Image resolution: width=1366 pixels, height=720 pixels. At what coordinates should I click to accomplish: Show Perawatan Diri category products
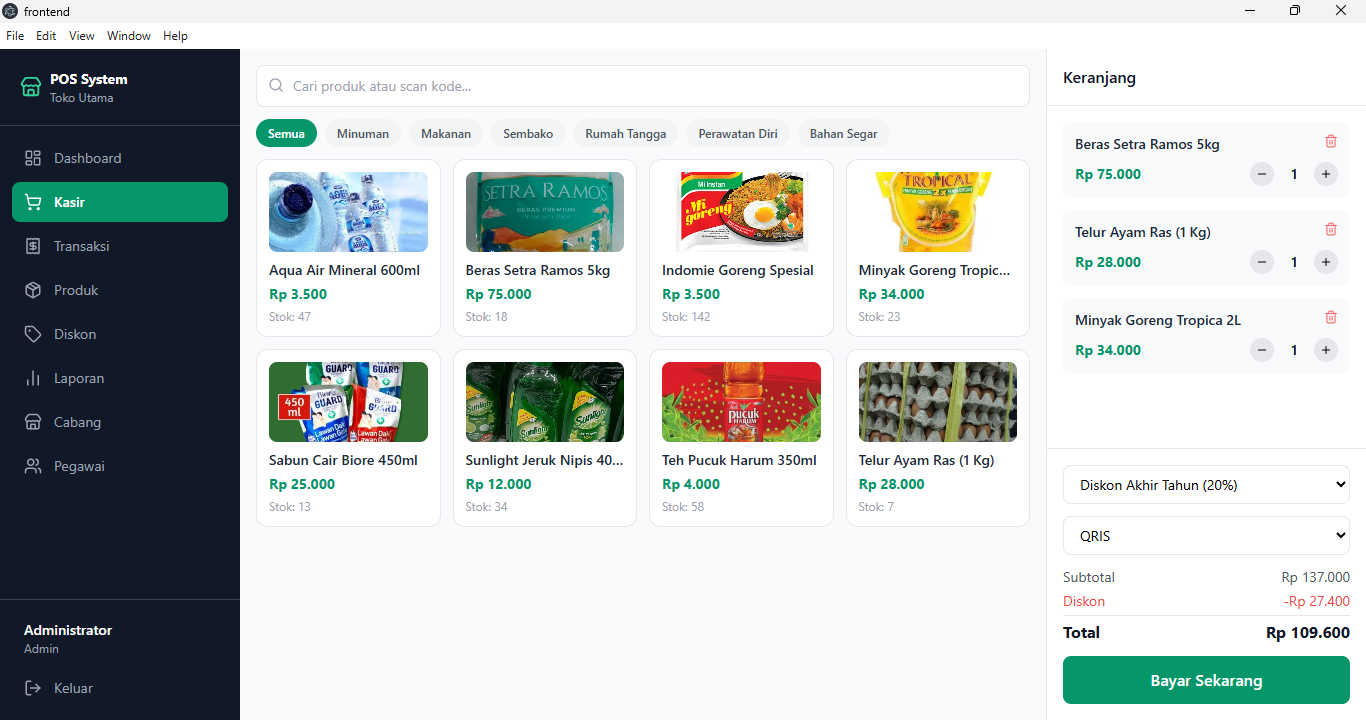(x=738, y=134)
